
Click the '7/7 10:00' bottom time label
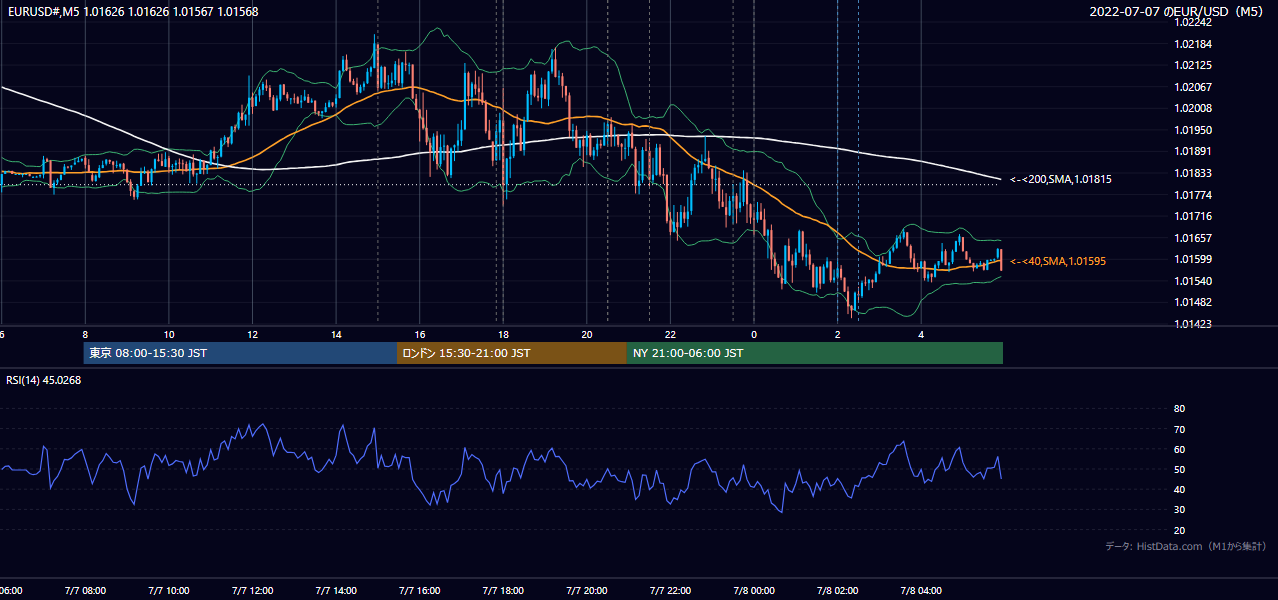(168, 591)
